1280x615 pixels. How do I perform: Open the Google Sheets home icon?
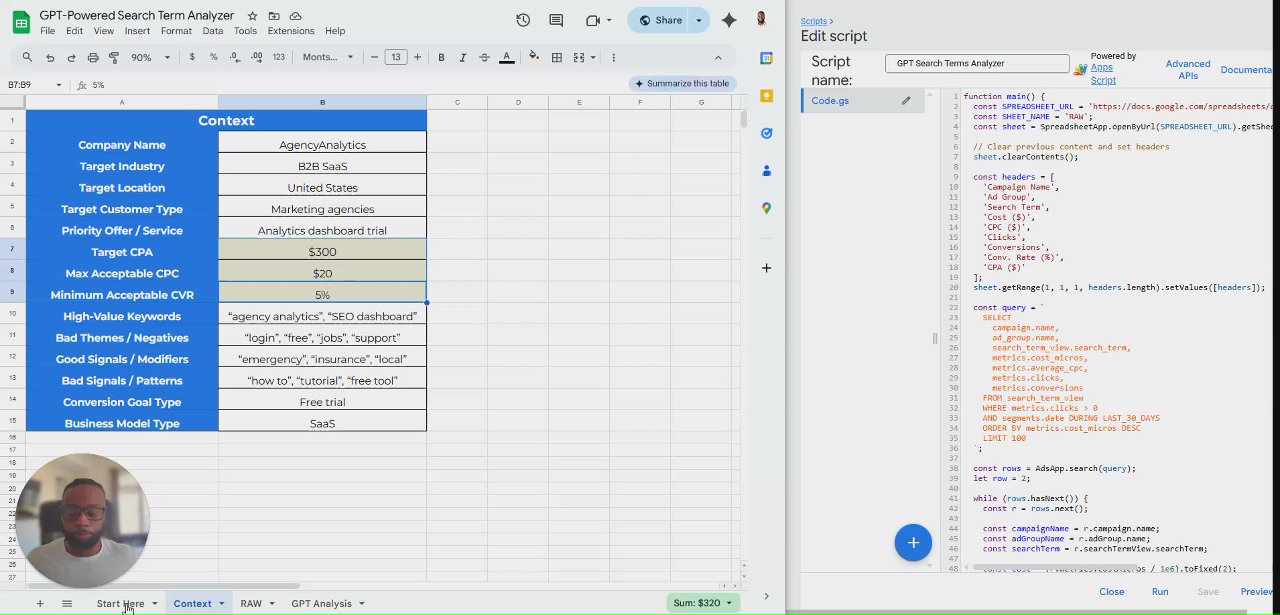click(21, 22)
